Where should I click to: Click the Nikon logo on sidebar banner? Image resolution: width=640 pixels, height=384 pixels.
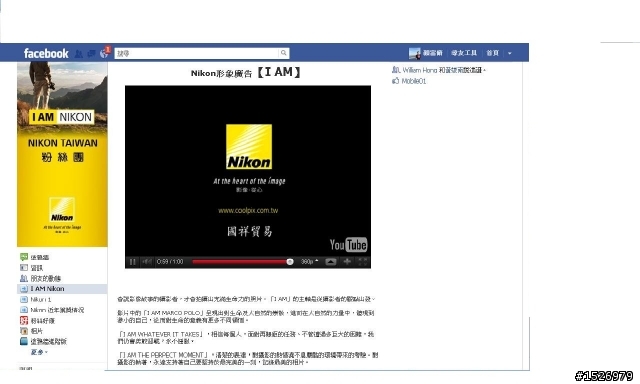pyautogui.click(x=62, y=210)
